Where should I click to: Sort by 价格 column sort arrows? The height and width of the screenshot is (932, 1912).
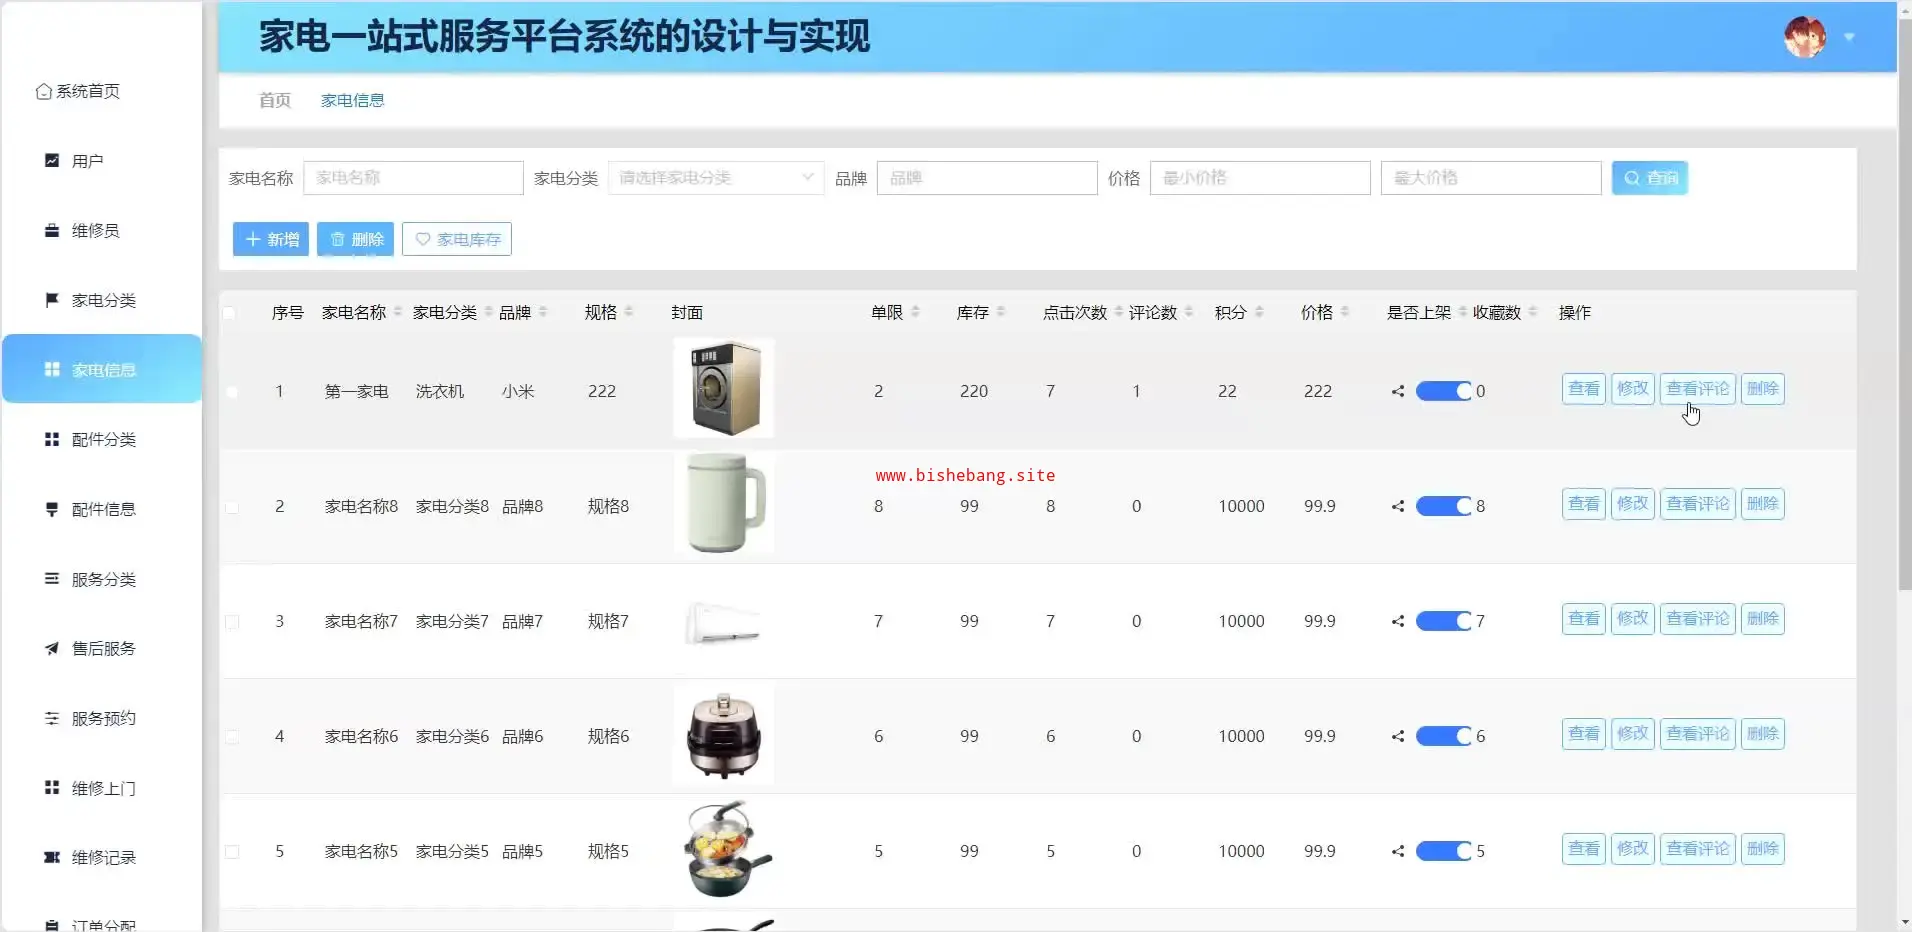click(x=1345, y=312)
